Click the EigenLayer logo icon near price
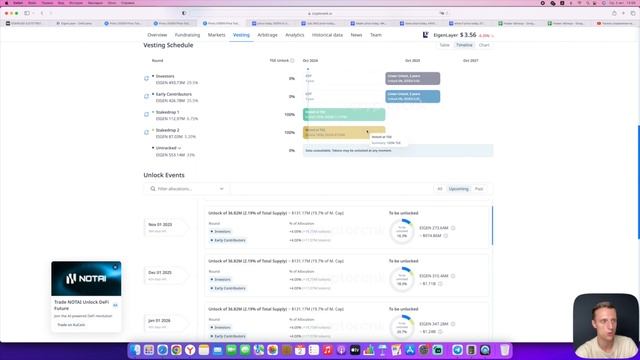 click(425, 35)
